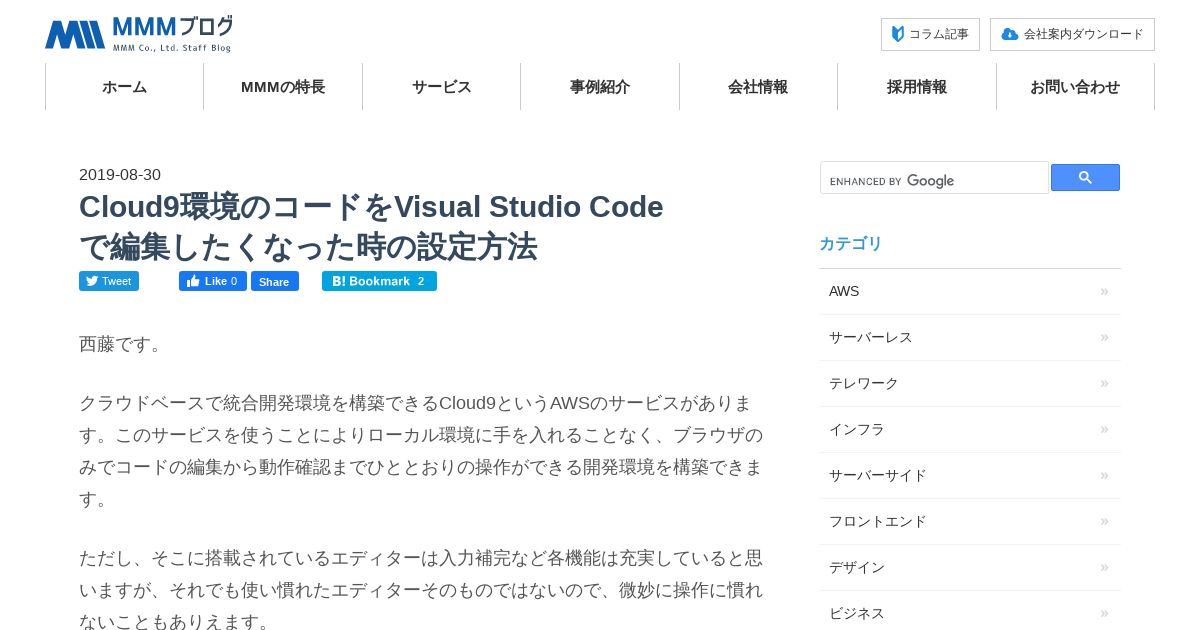Viewport: 1200px width, 630px height.
Task: Click the chevron on the AWS row
Action: [x=1104, y=291]
